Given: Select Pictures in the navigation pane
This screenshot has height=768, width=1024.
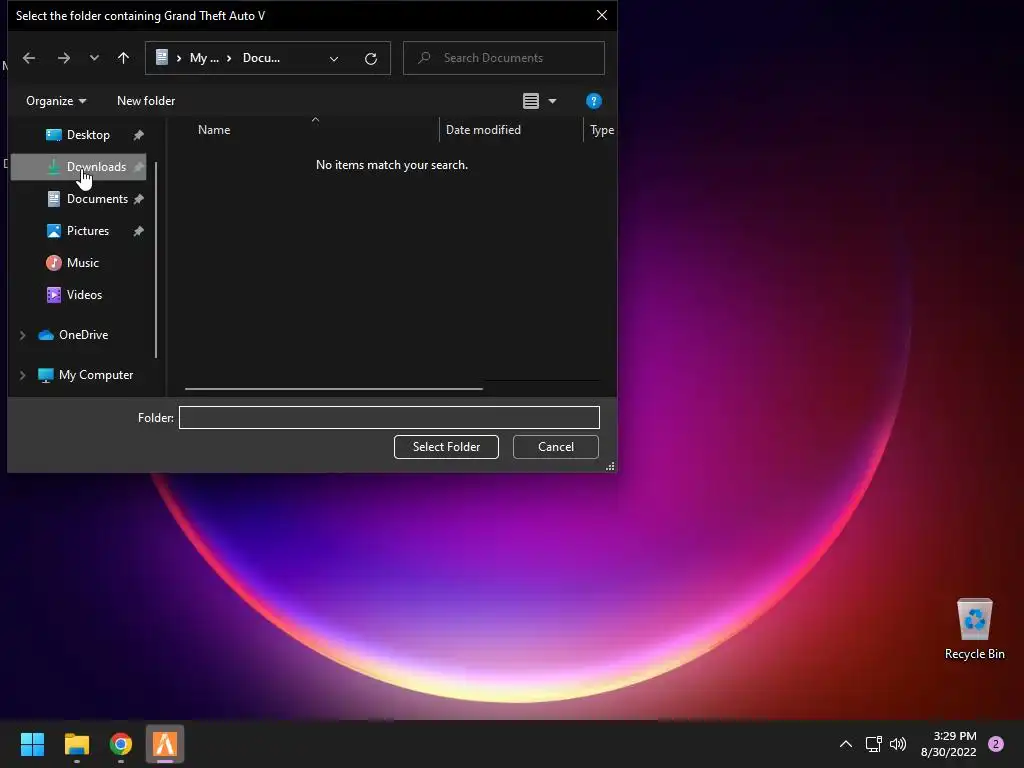Looking at the screenshot, I should [x=79, y=231].
